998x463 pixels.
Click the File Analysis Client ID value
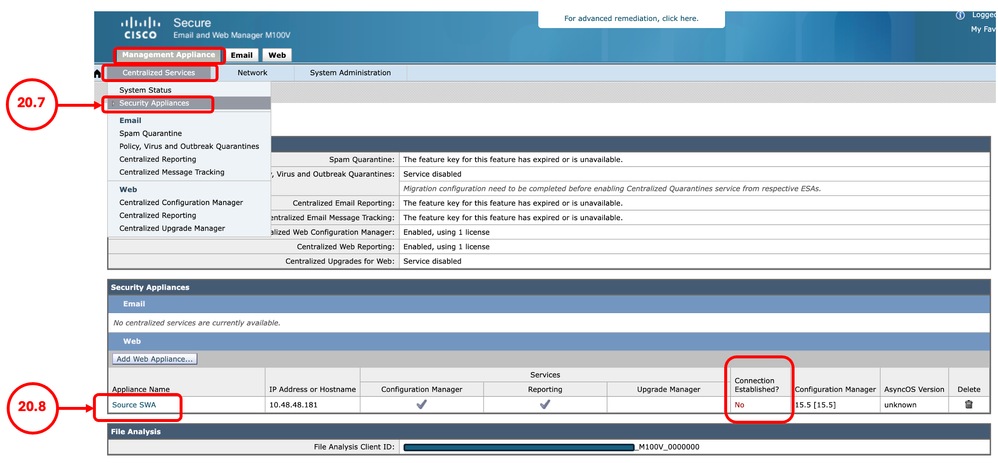(552, 447)
